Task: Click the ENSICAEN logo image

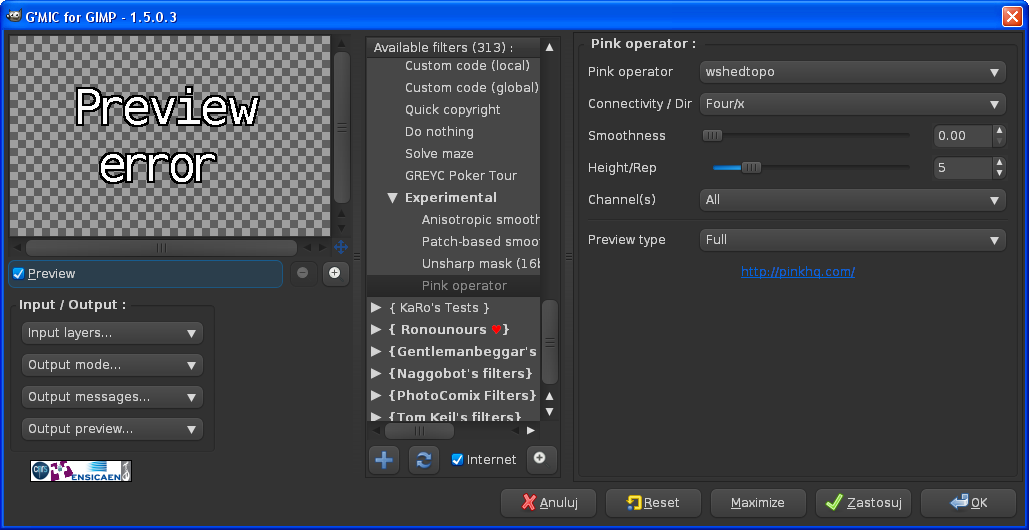Action: tap(81, 471)
